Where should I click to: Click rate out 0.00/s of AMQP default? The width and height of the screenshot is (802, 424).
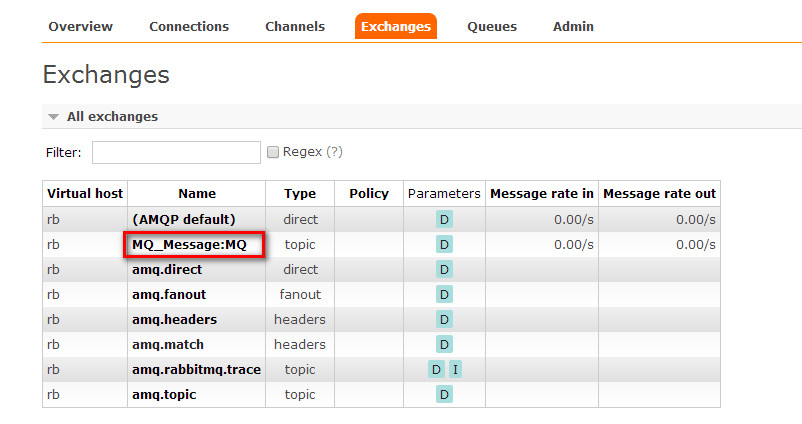[696, 220]
